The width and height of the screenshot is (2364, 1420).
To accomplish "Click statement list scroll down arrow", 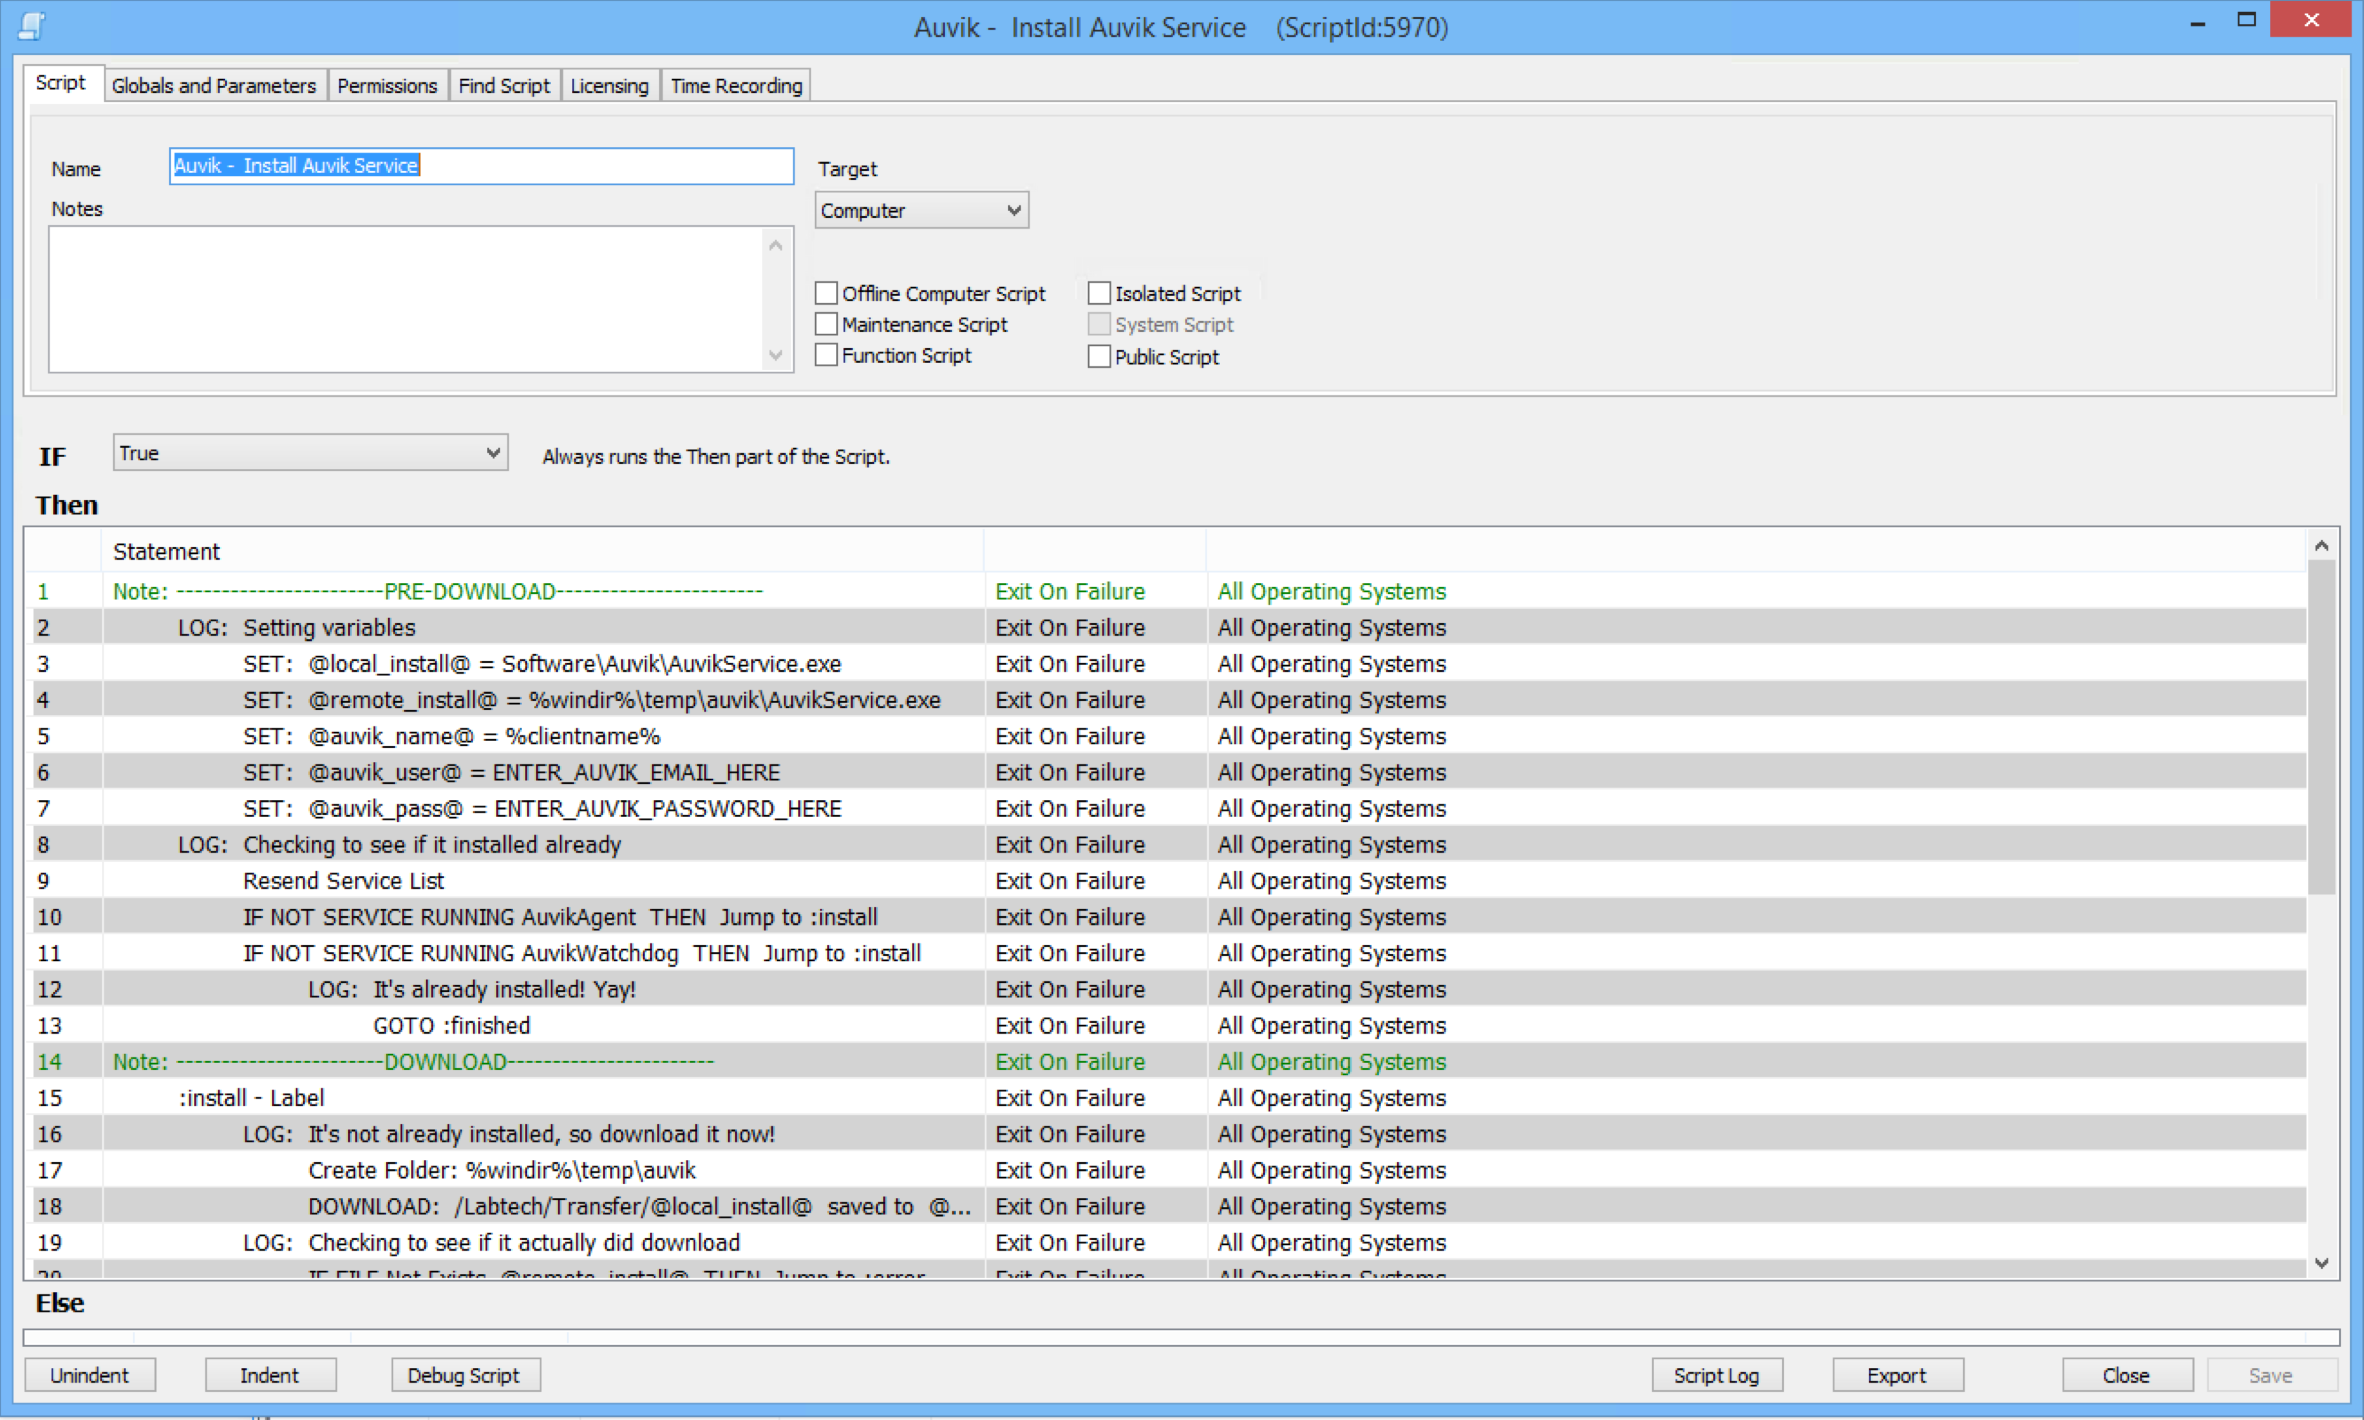I will (2322, 1263).
